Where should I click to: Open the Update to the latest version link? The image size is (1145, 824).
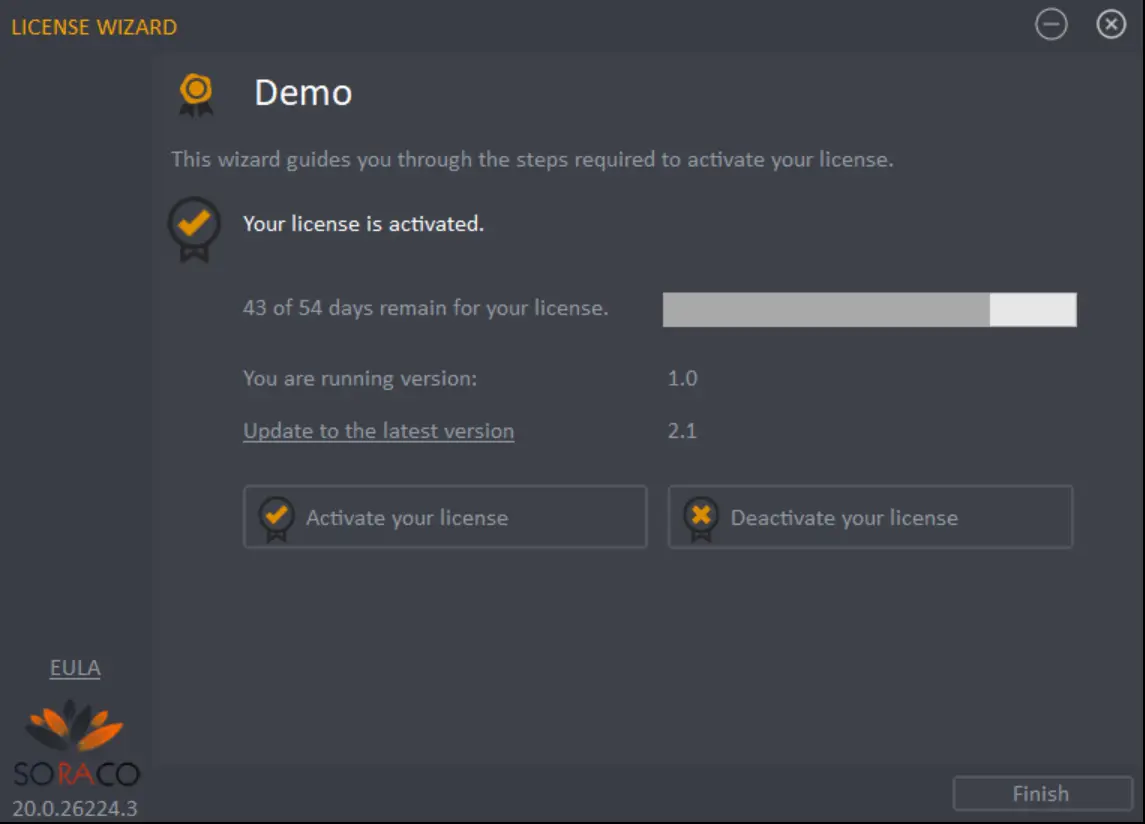click(x=378, y=431)
